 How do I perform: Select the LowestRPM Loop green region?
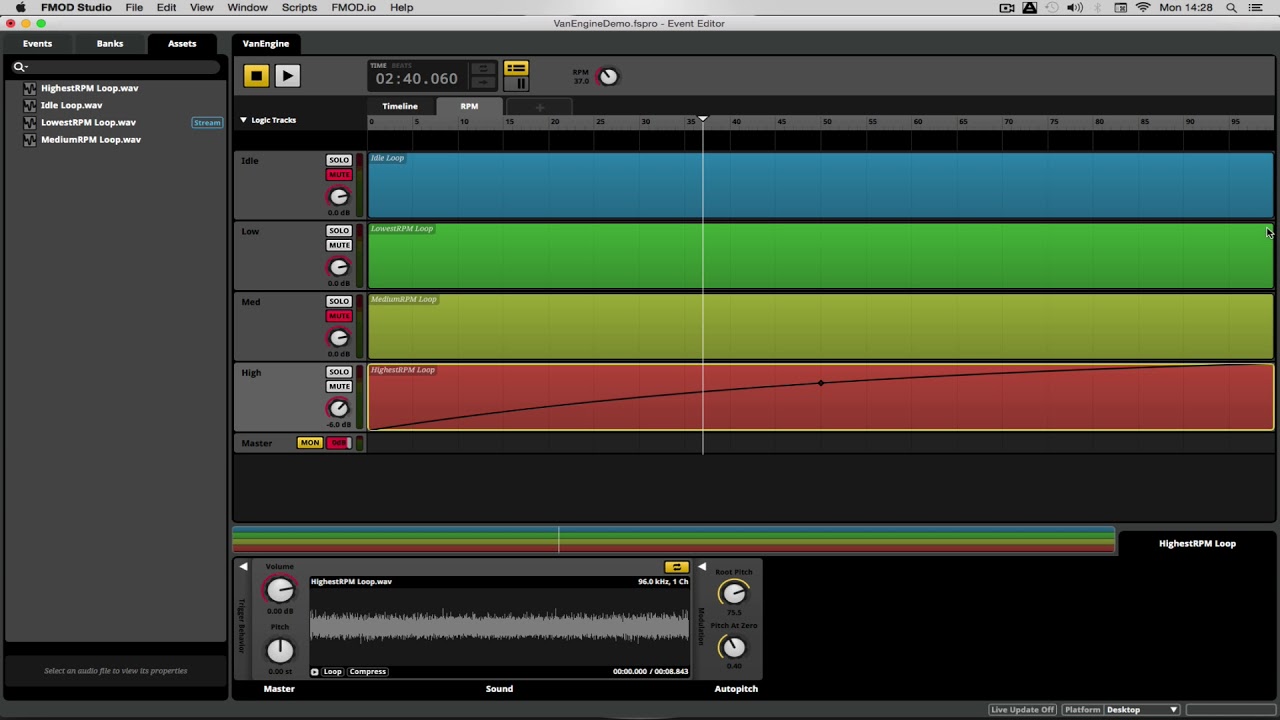point(820,256)
